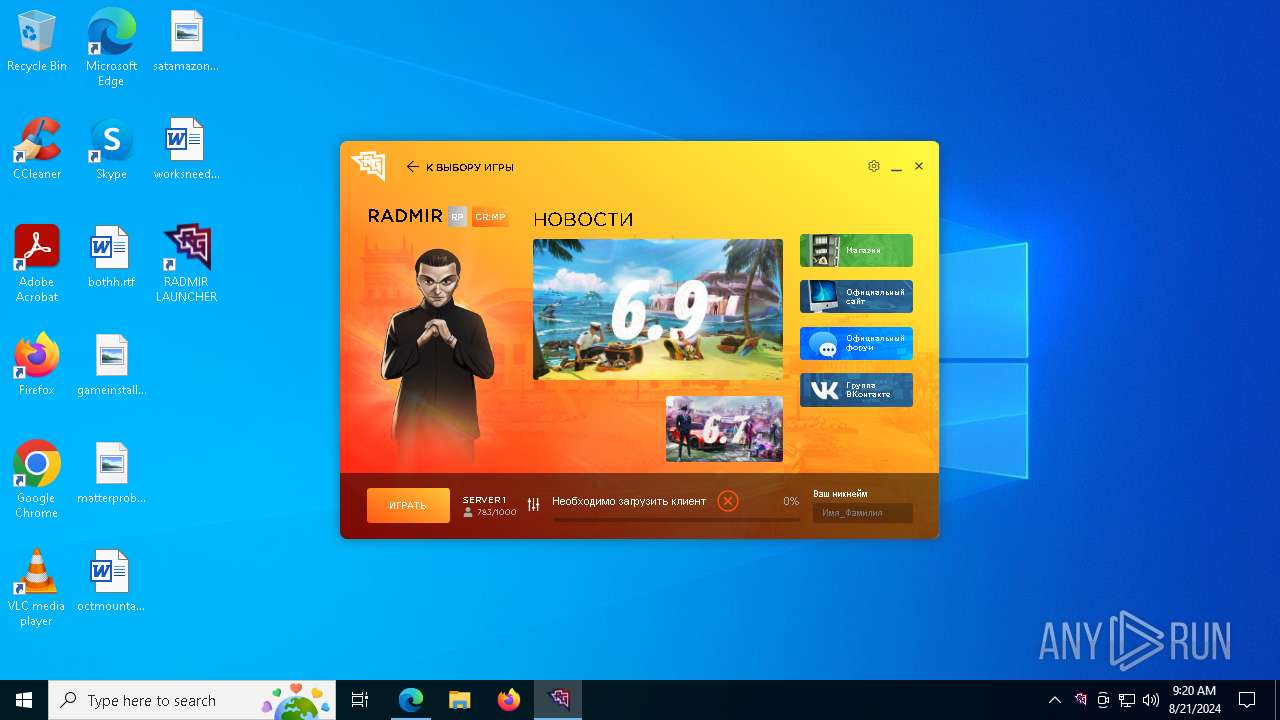The height and width of the screenshot is (720, 1280).
Task: Select Firefox desktop shortcut
Action: coord(37,365)
